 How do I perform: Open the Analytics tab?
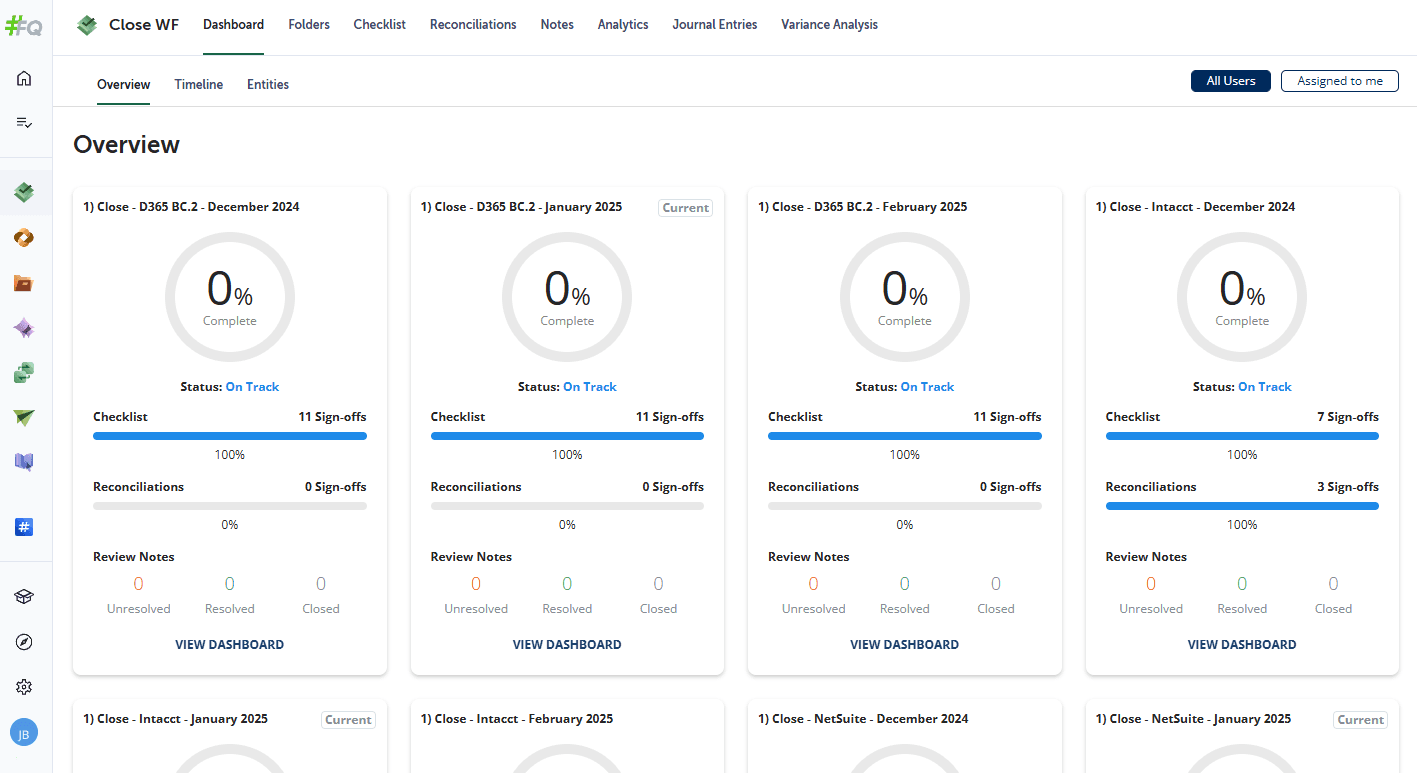click(x=623, y=25)
